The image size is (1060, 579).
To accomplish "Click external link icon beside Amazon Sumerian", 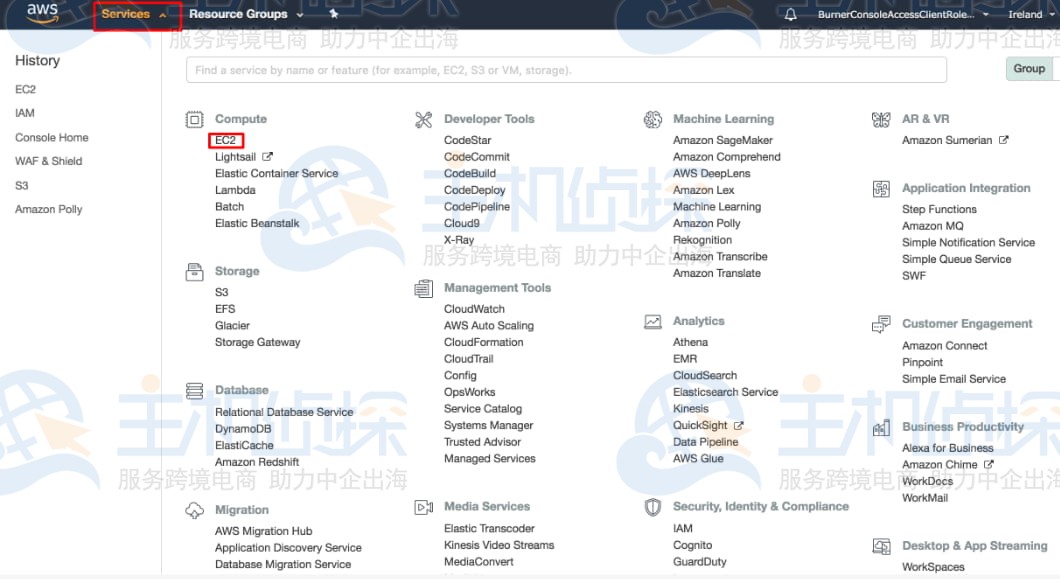I will tap(1003, 140).
